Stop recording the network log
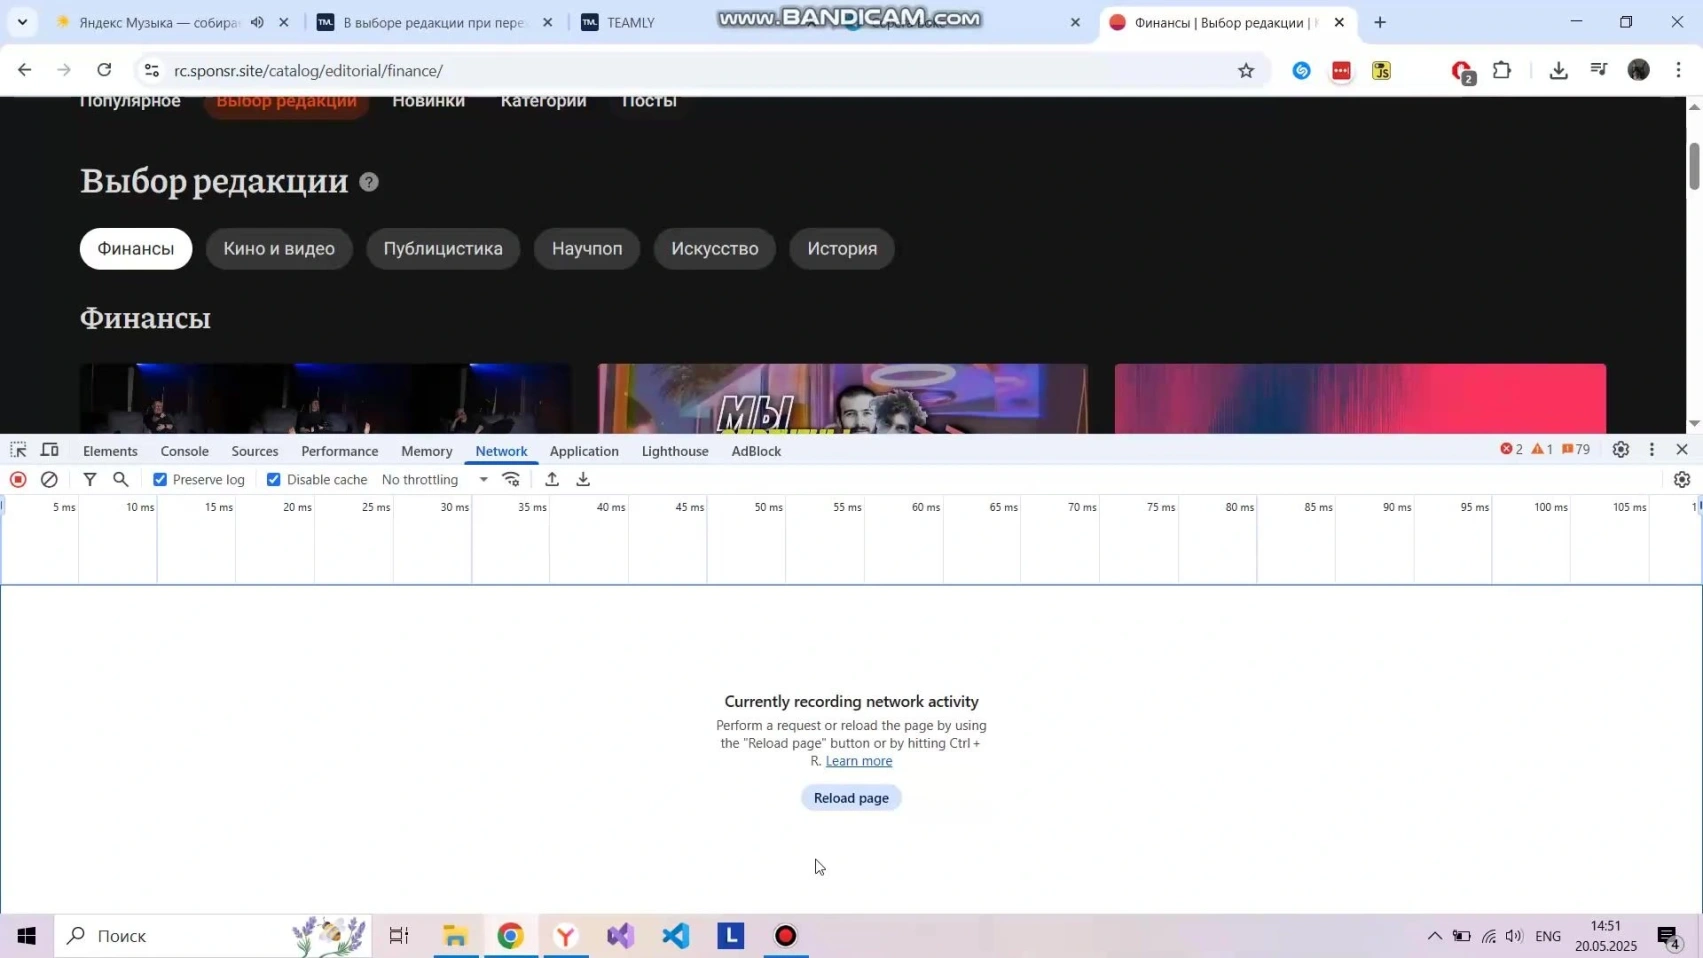The height and width of the screenshot is (958, 1703). [x=18, y=480]
